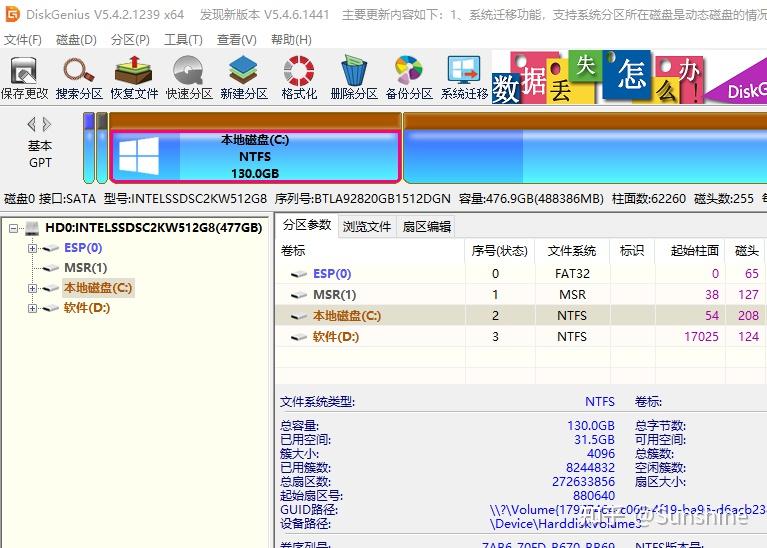767x548 pixels.
Task: Click the 系统迁移 (System migration) icon
Action: (x=464, y=77)
